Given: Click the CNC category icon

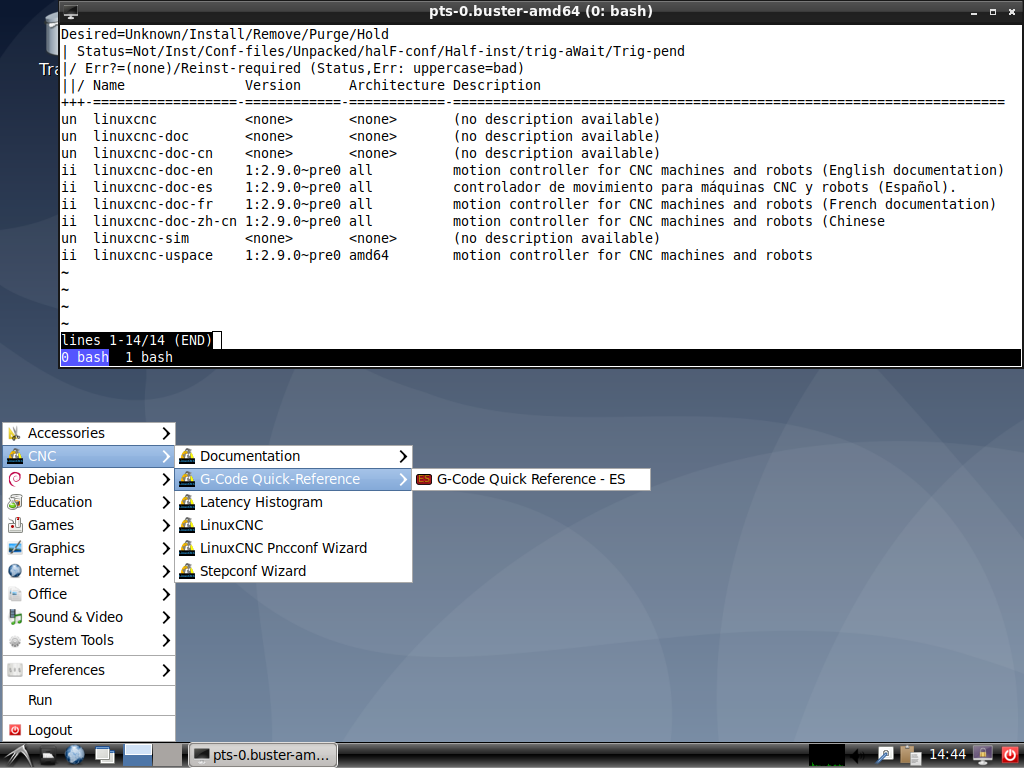Looking at the screenshot, I should pyautogui.click(x=14, y=456).
